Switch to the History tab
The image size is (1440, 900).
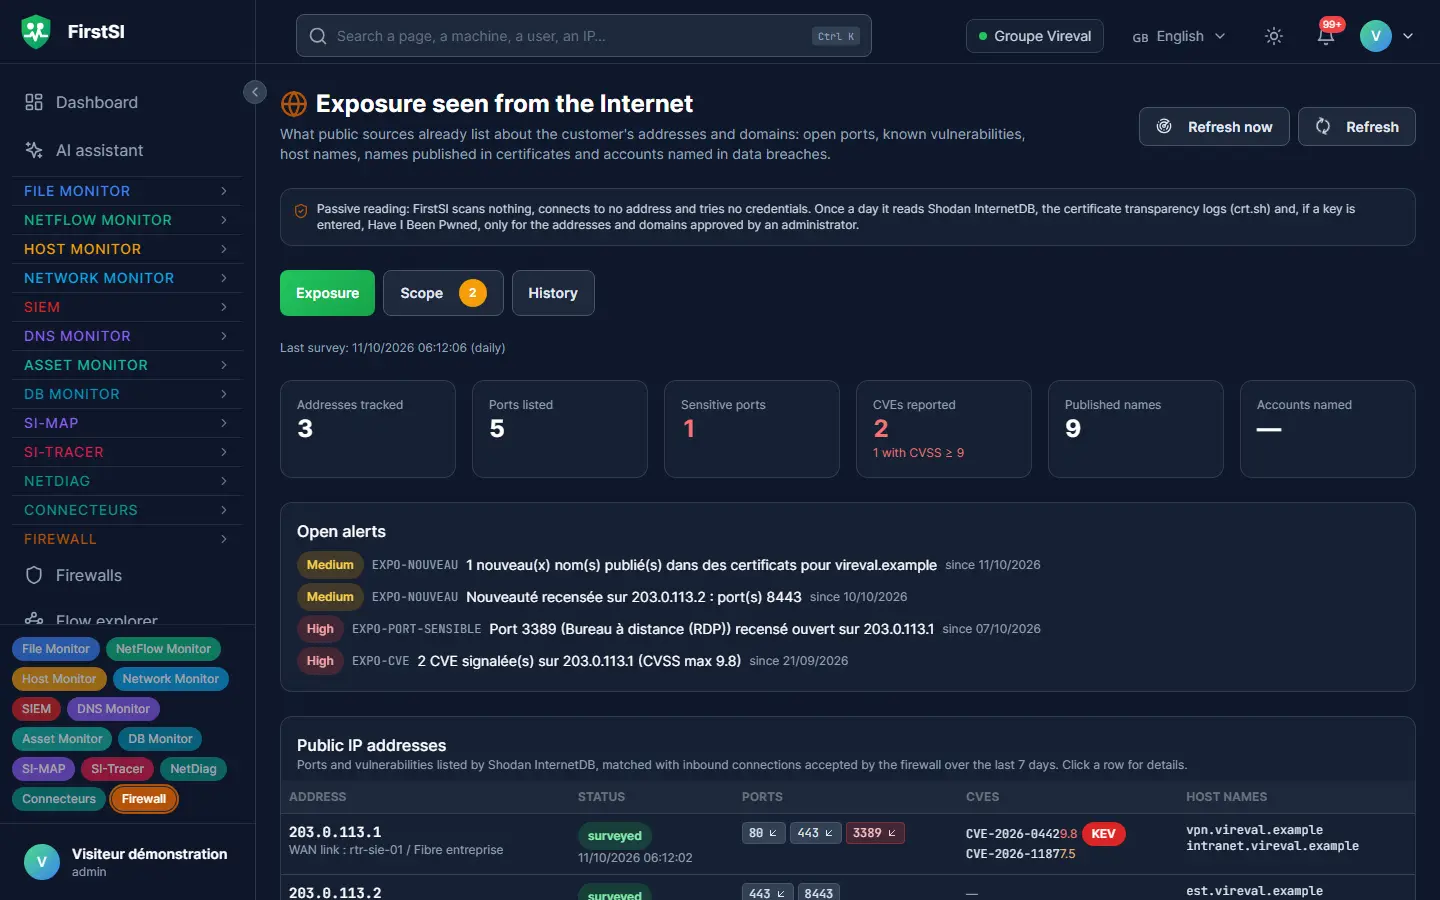(x=553, y=293)
